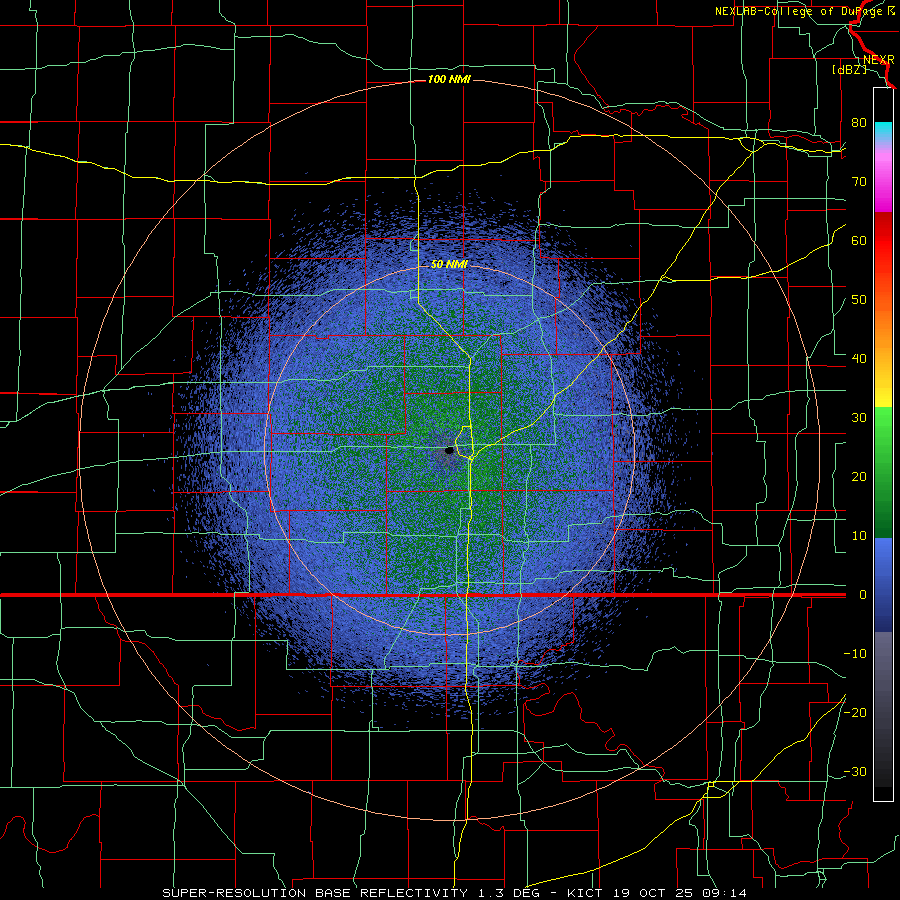Click the -10 value on the color scale
This screenshot has width=900, height=900.
(855, 654)
